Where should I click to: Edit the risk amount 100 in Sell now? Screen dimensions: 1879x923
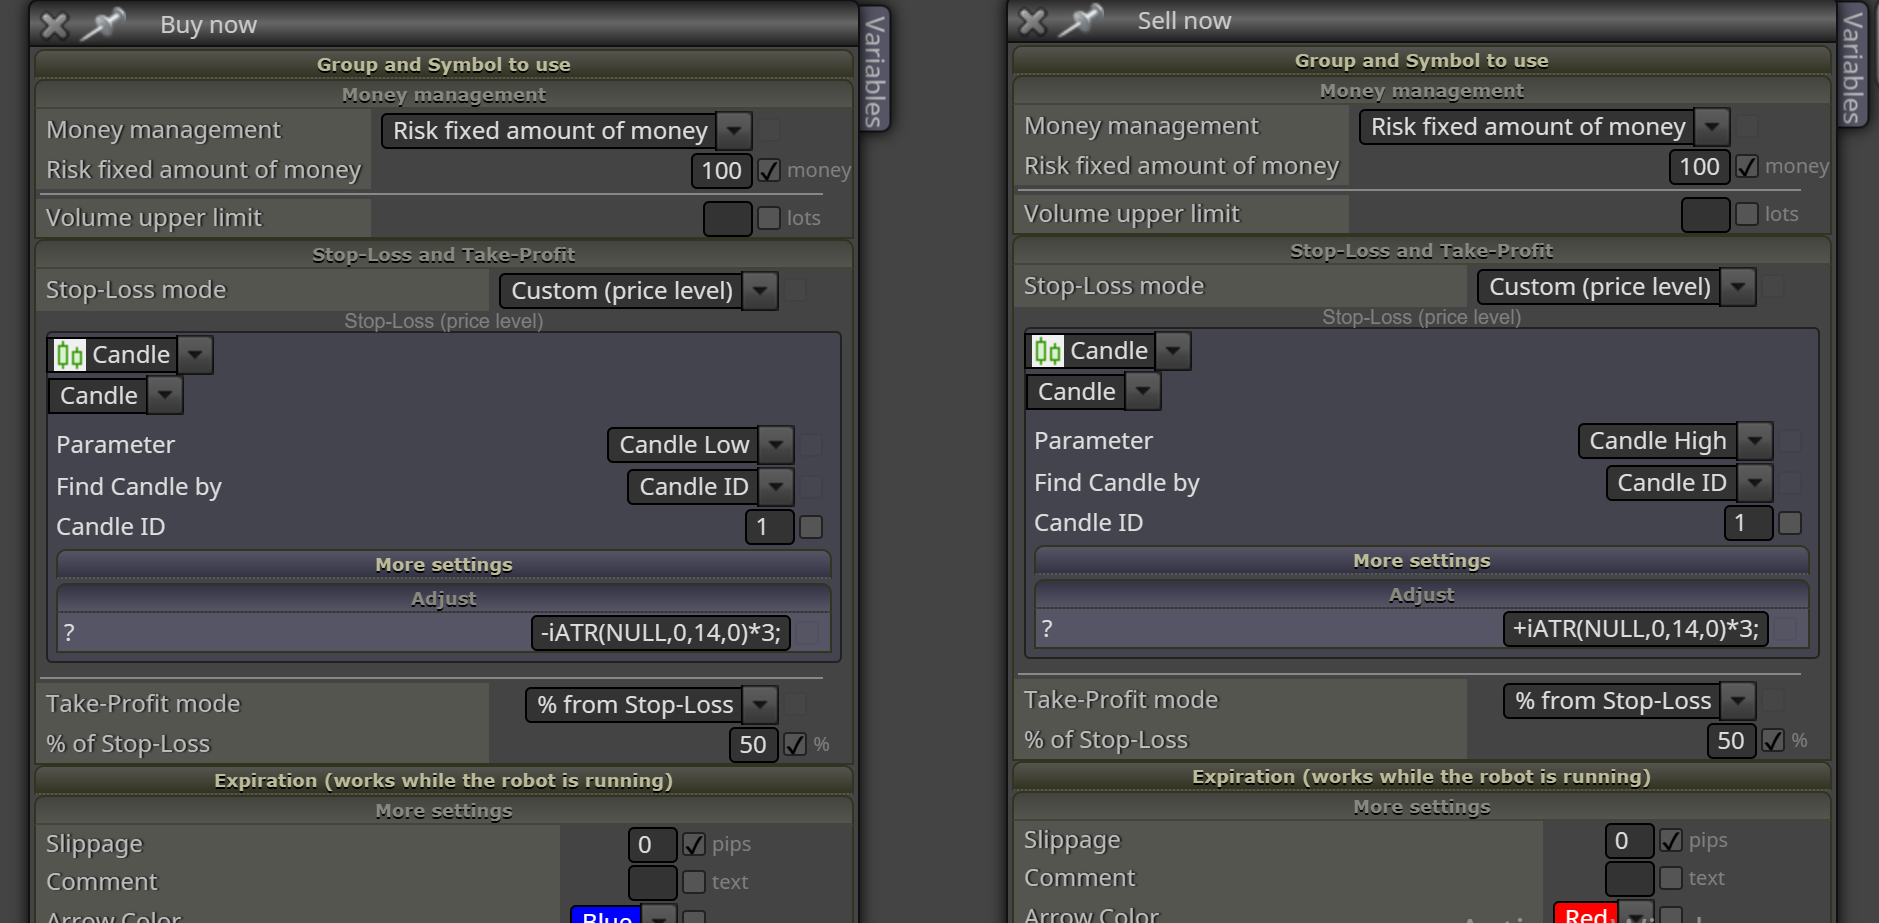pyautogui.click(x=1700, y=167)
